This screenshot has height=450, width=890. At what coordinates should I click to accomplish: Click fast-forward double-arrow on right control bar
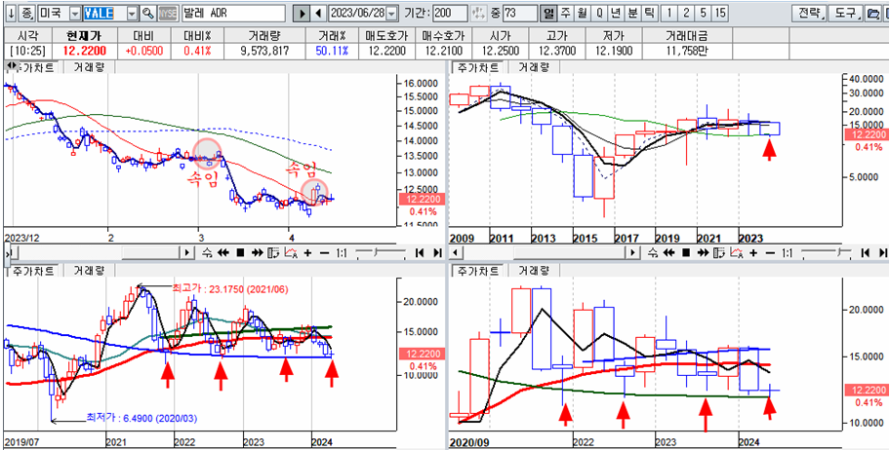[x=703, y=253]
